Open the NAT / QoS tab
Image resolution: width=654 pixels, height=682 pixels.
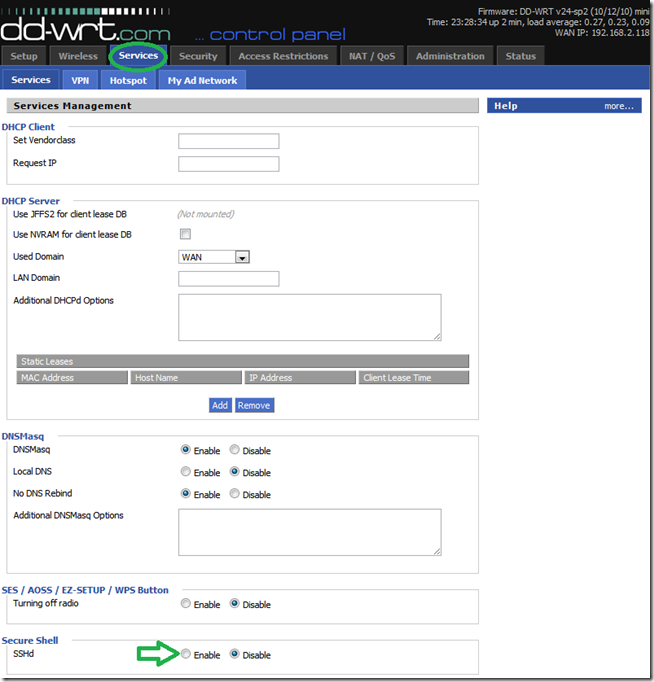coord(372,56)
